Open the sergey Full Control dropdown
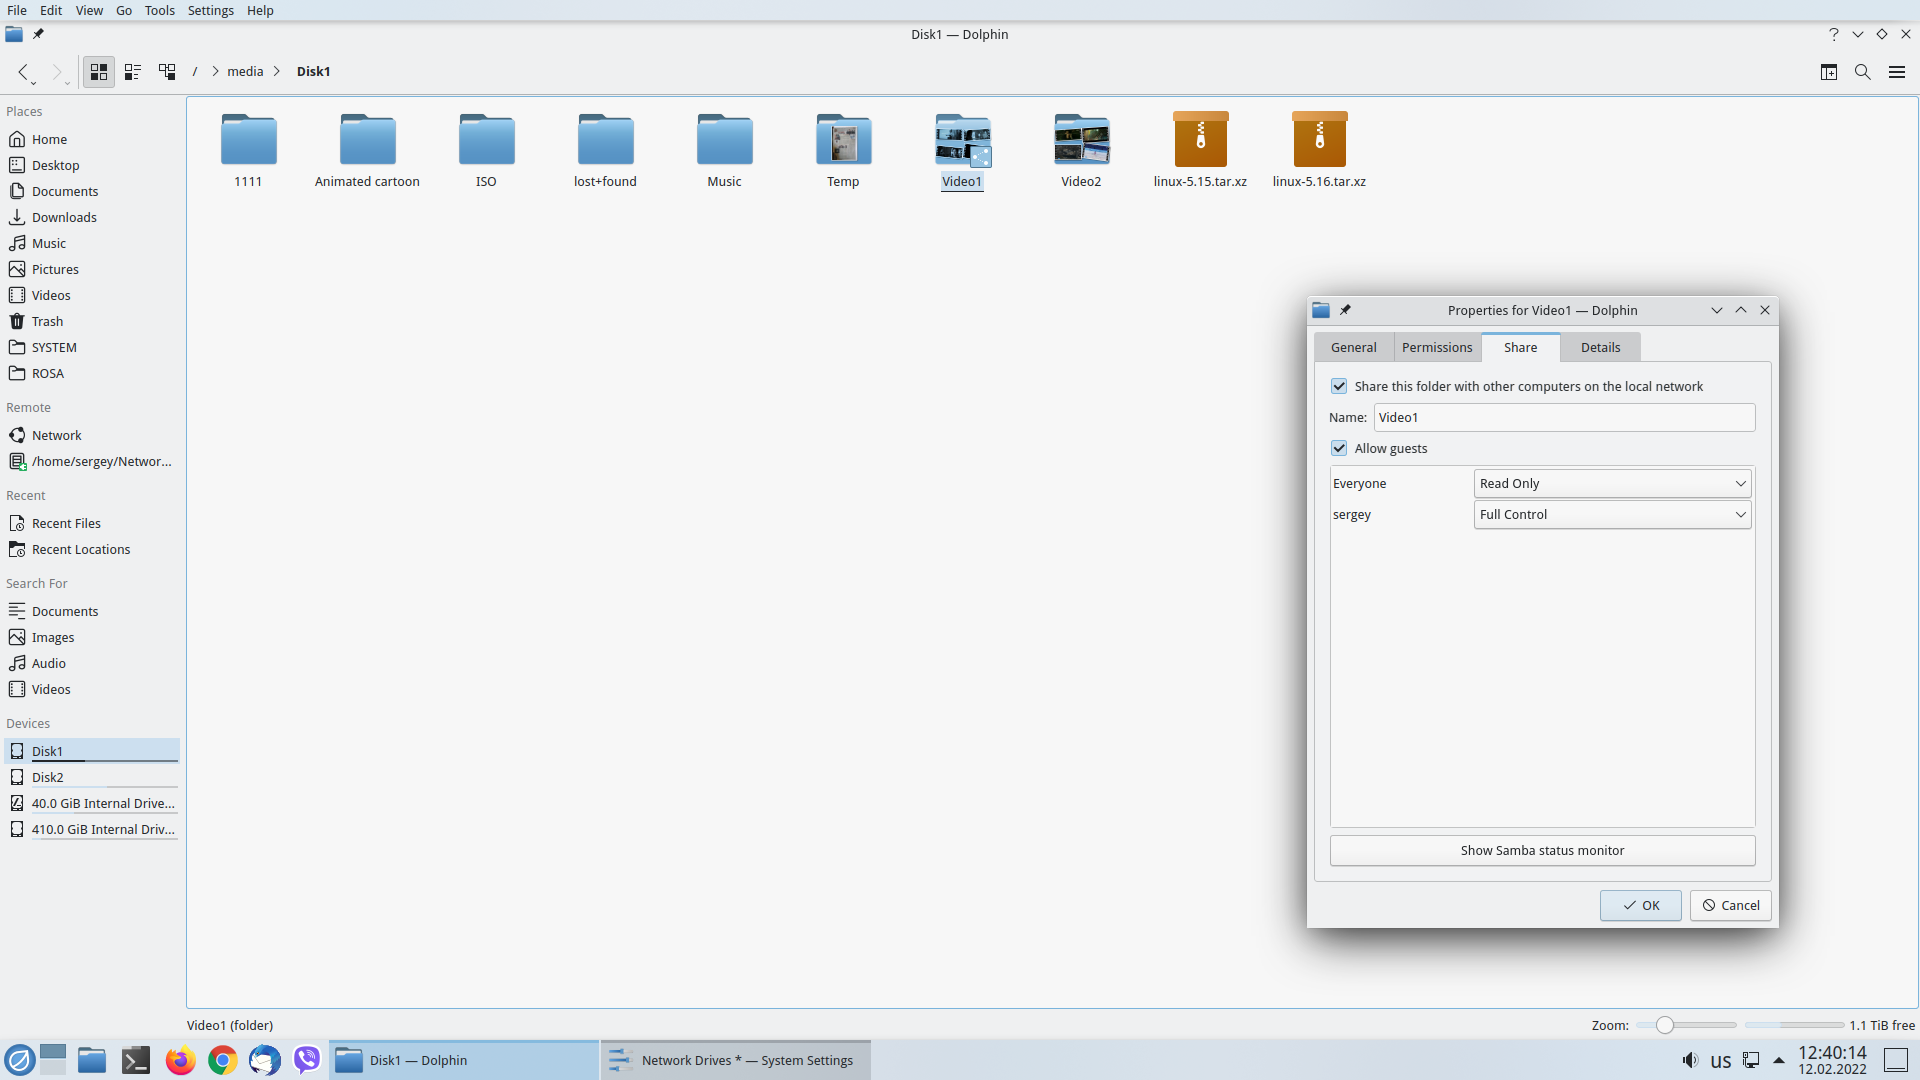This screenshot has width=1920, height=1080. [1612, 515]
